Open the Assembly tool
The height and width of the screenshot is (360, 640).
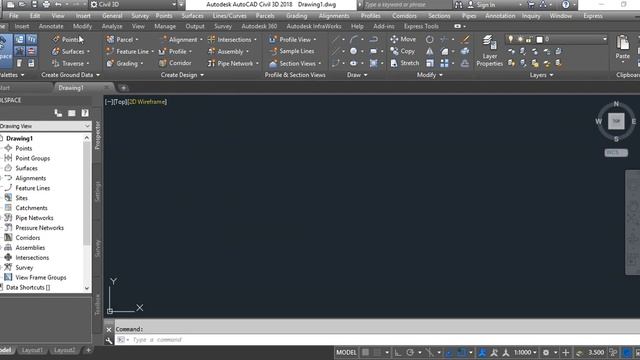pyautogui.click(x=228, y=51)
